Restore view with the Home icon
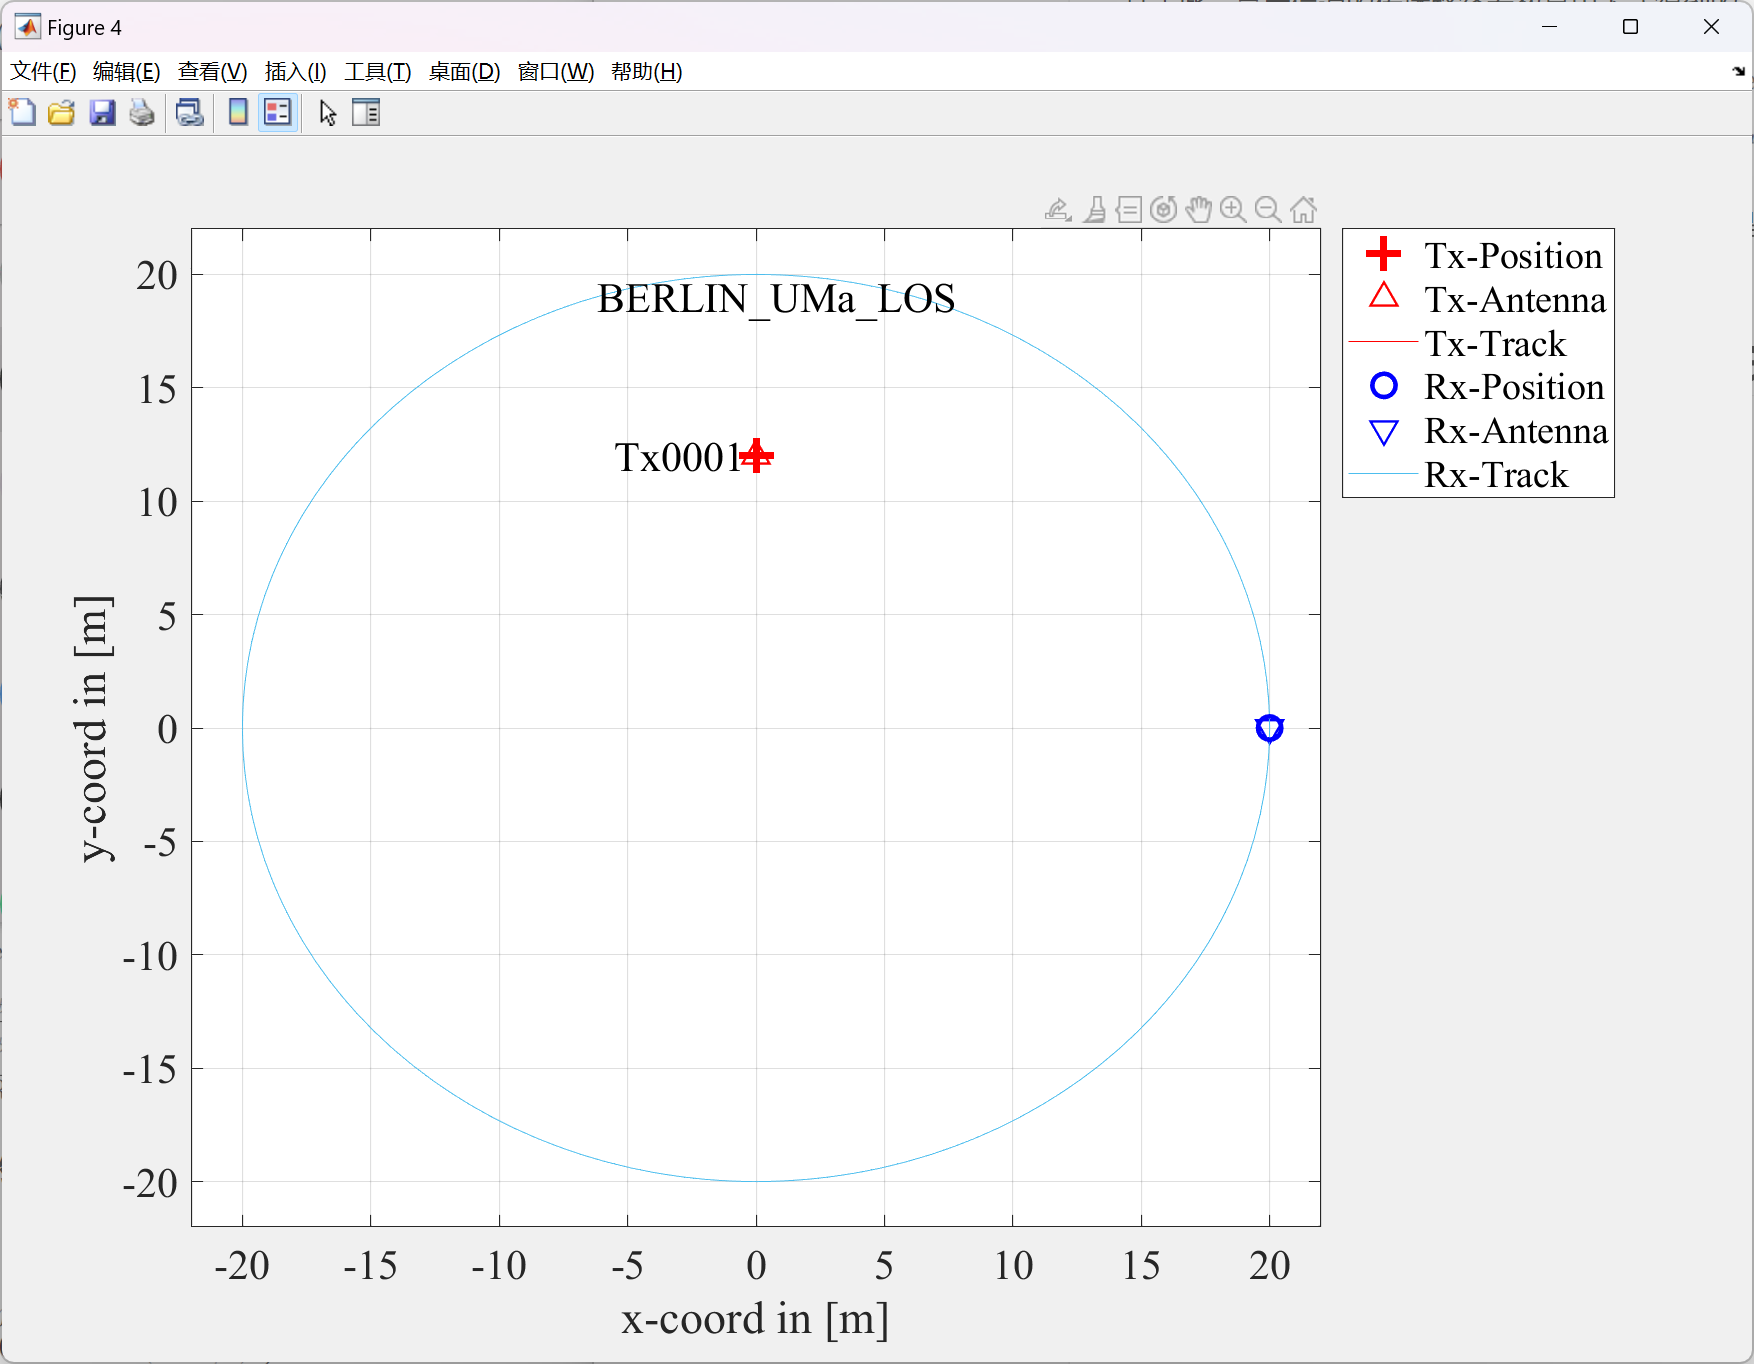This screenshot has width=1754, height=1364. coord(1301,209)
